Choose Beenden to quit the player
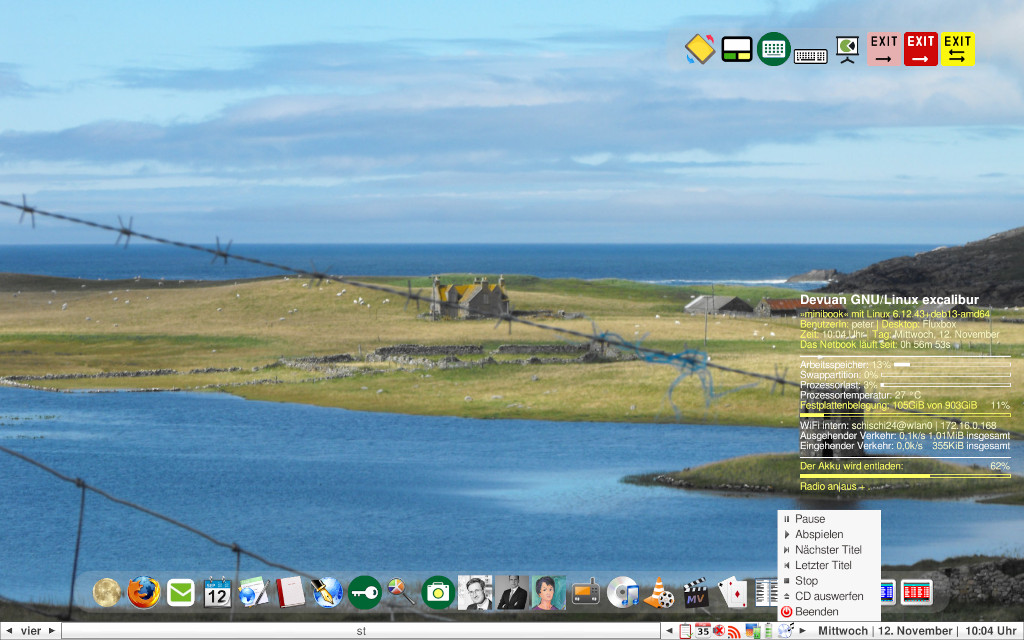 816,611
